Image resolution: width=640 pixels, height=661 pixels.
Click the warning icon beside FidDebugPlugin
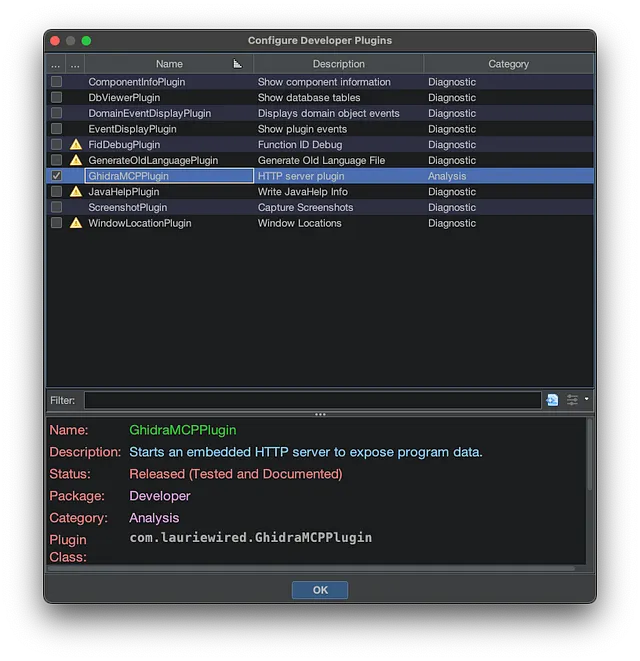pos(76,145)
